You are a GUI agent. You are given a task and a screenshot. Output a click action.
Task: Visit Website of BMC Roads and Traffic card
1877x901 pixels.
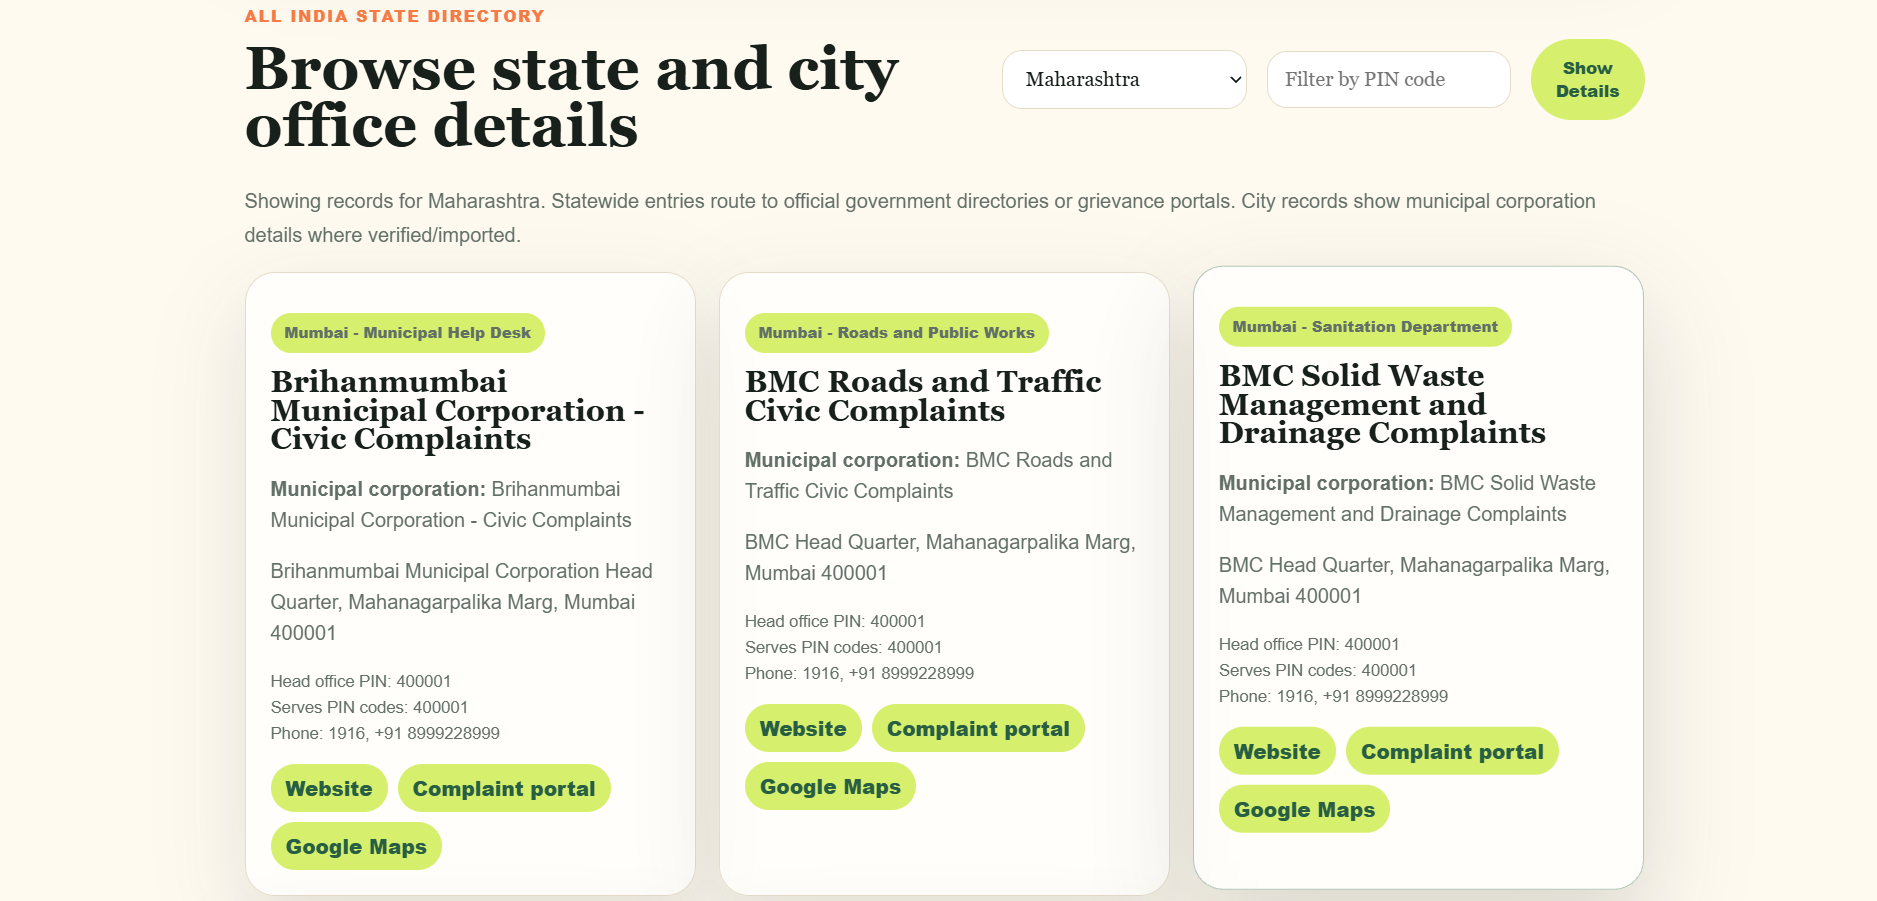803,728
